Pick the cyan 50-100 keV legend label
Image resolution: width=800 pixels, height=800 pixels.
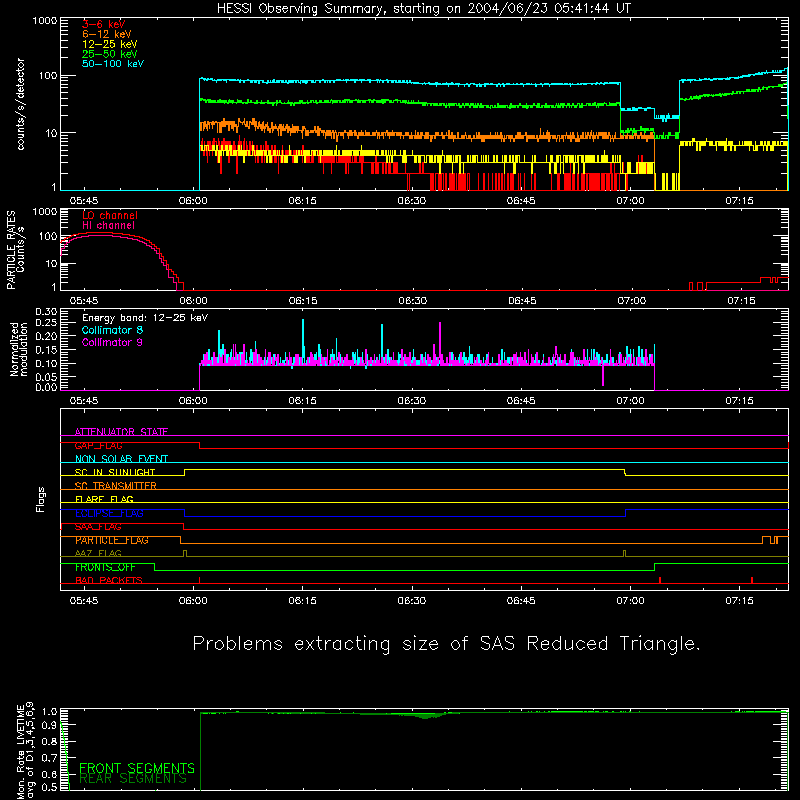coord(113,64)
